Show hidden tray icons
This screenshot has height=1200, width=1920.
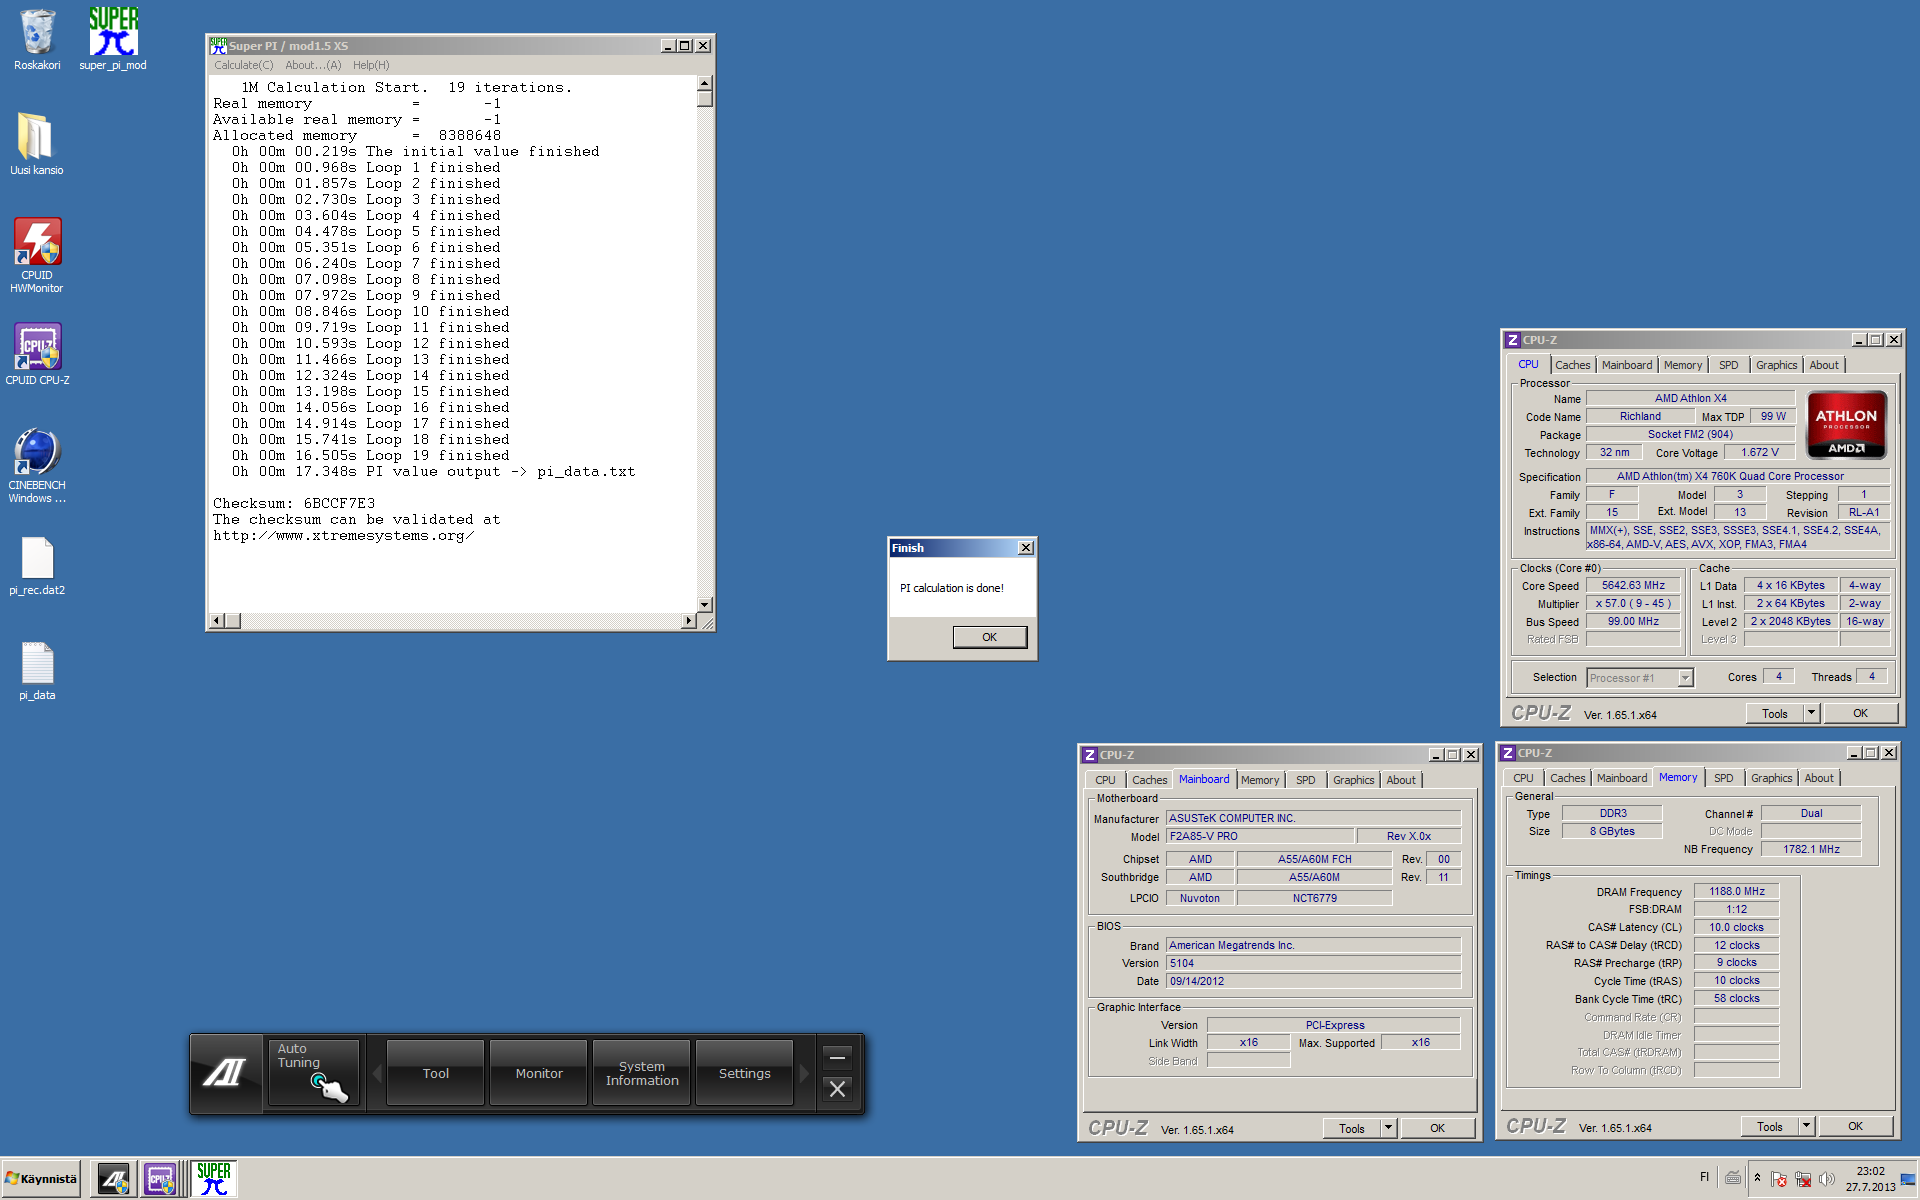(1757, 1178)
